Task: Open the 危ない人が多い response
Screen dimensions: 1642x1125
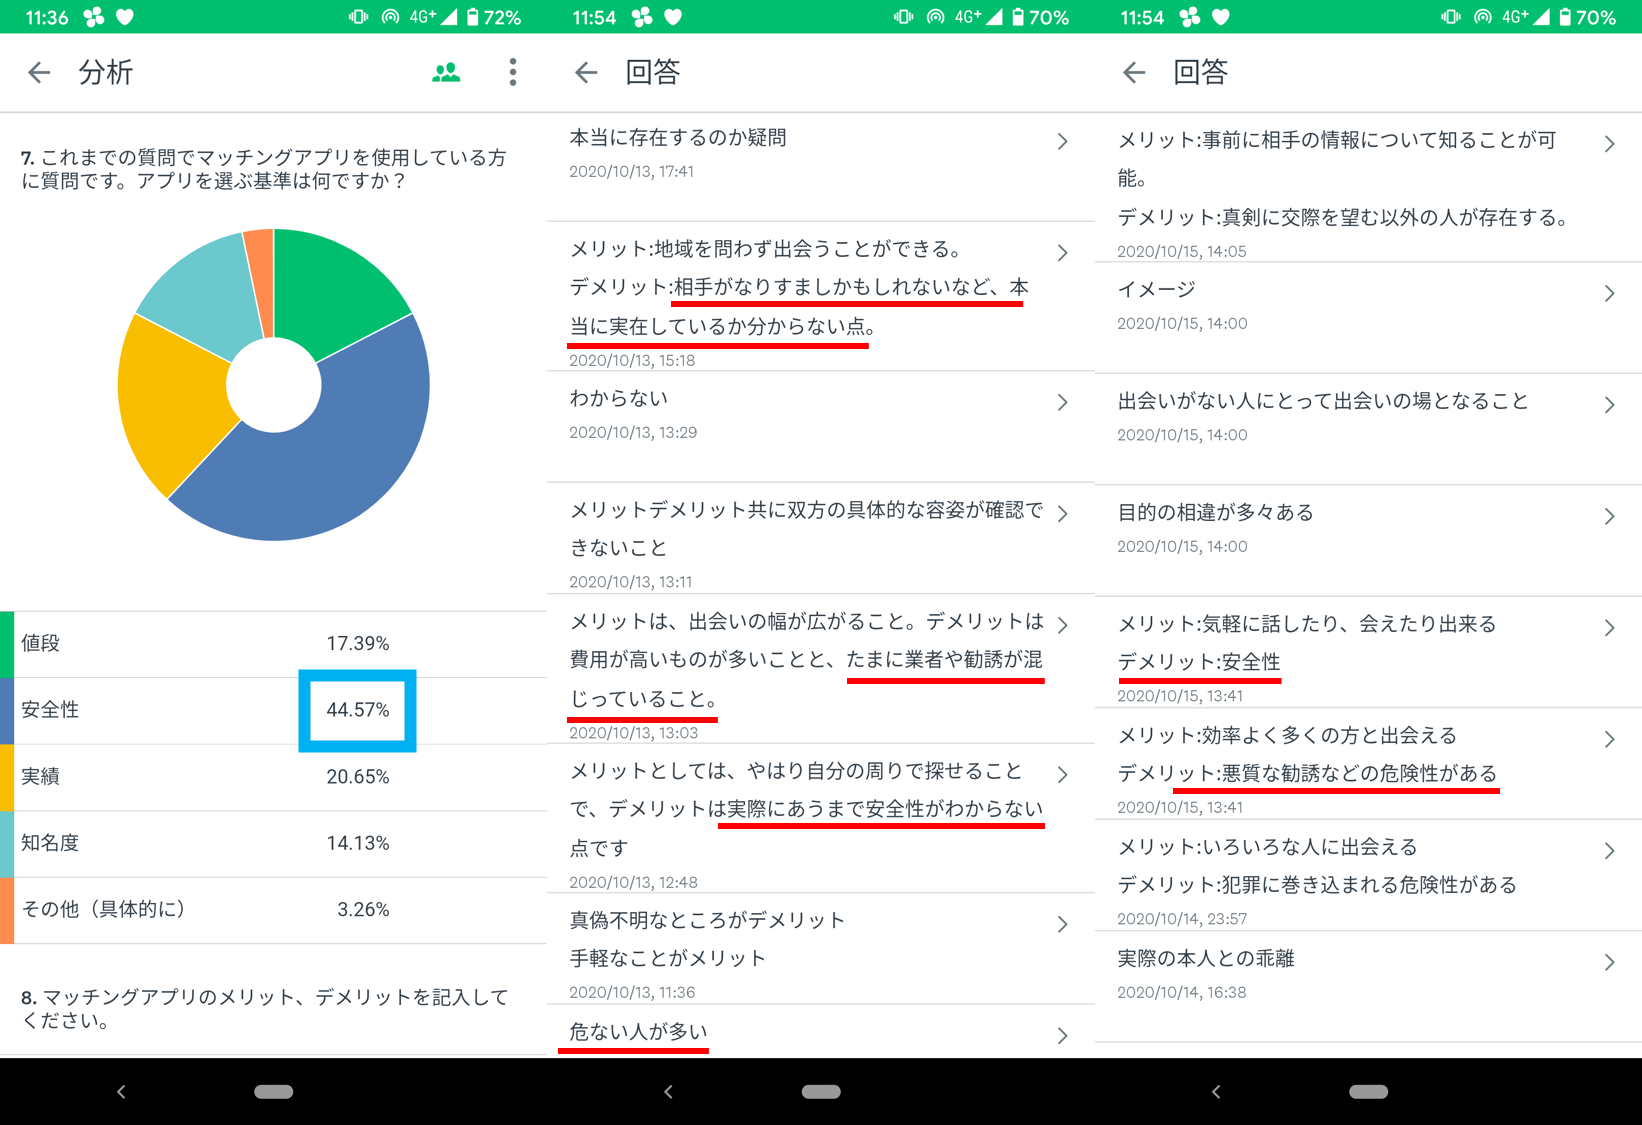Action: 820,1032
